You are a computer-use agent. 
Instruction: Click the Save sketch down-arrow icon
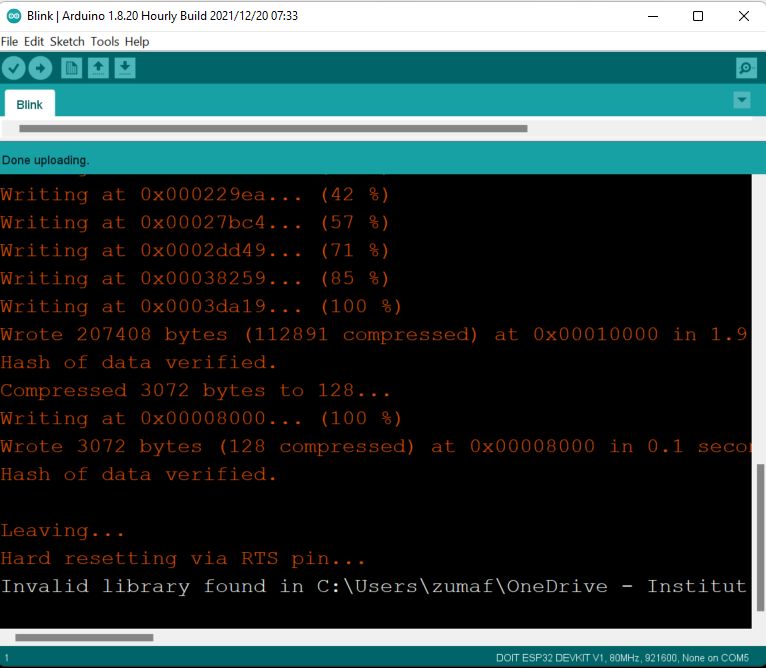(x=125, y=68)
